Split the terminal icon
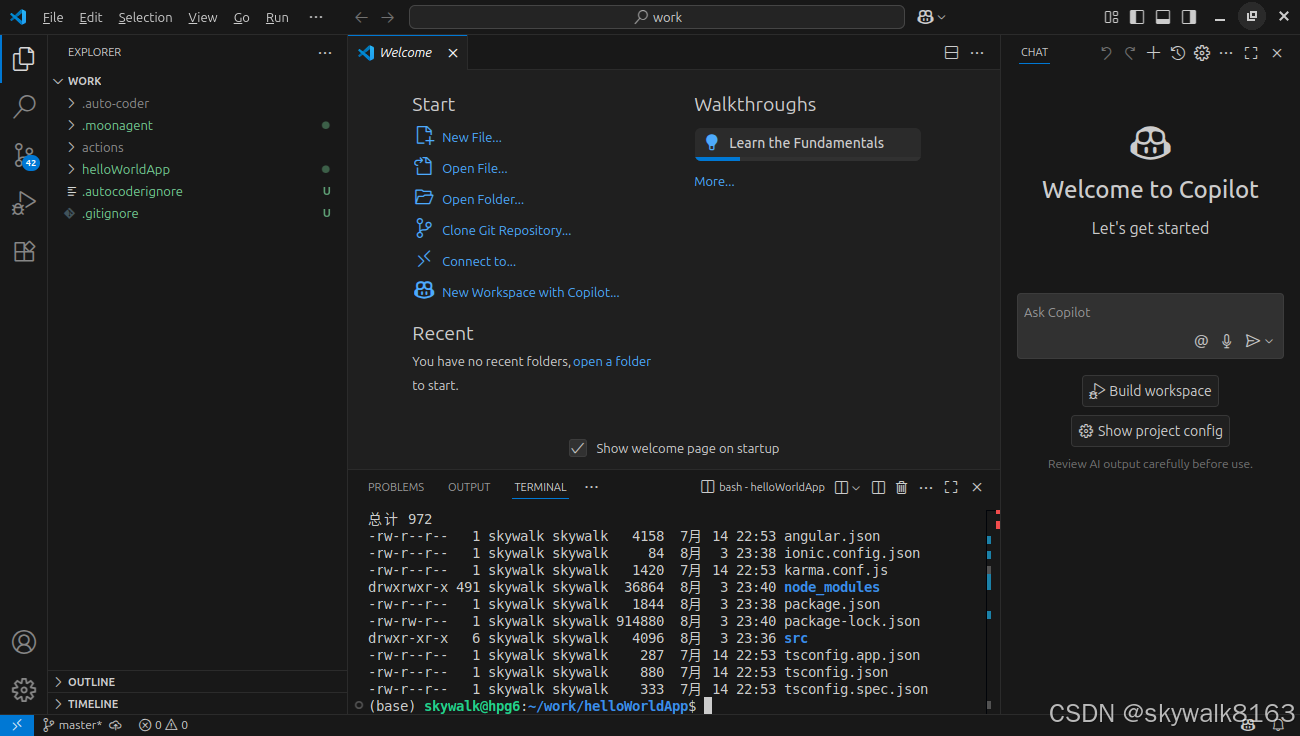Screen dimensions: 1300x736 (878, 487)
